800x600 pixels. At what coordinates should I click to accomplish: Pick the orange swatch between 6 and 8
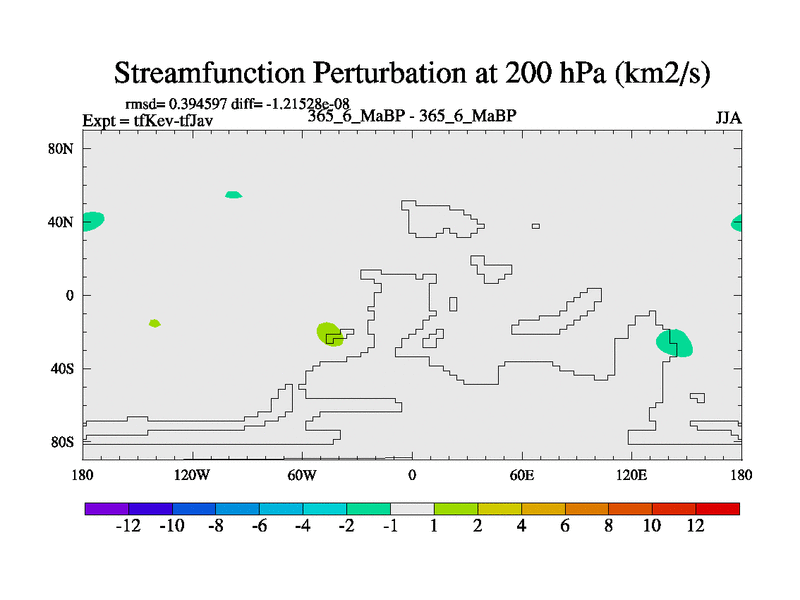coord(587,509)
